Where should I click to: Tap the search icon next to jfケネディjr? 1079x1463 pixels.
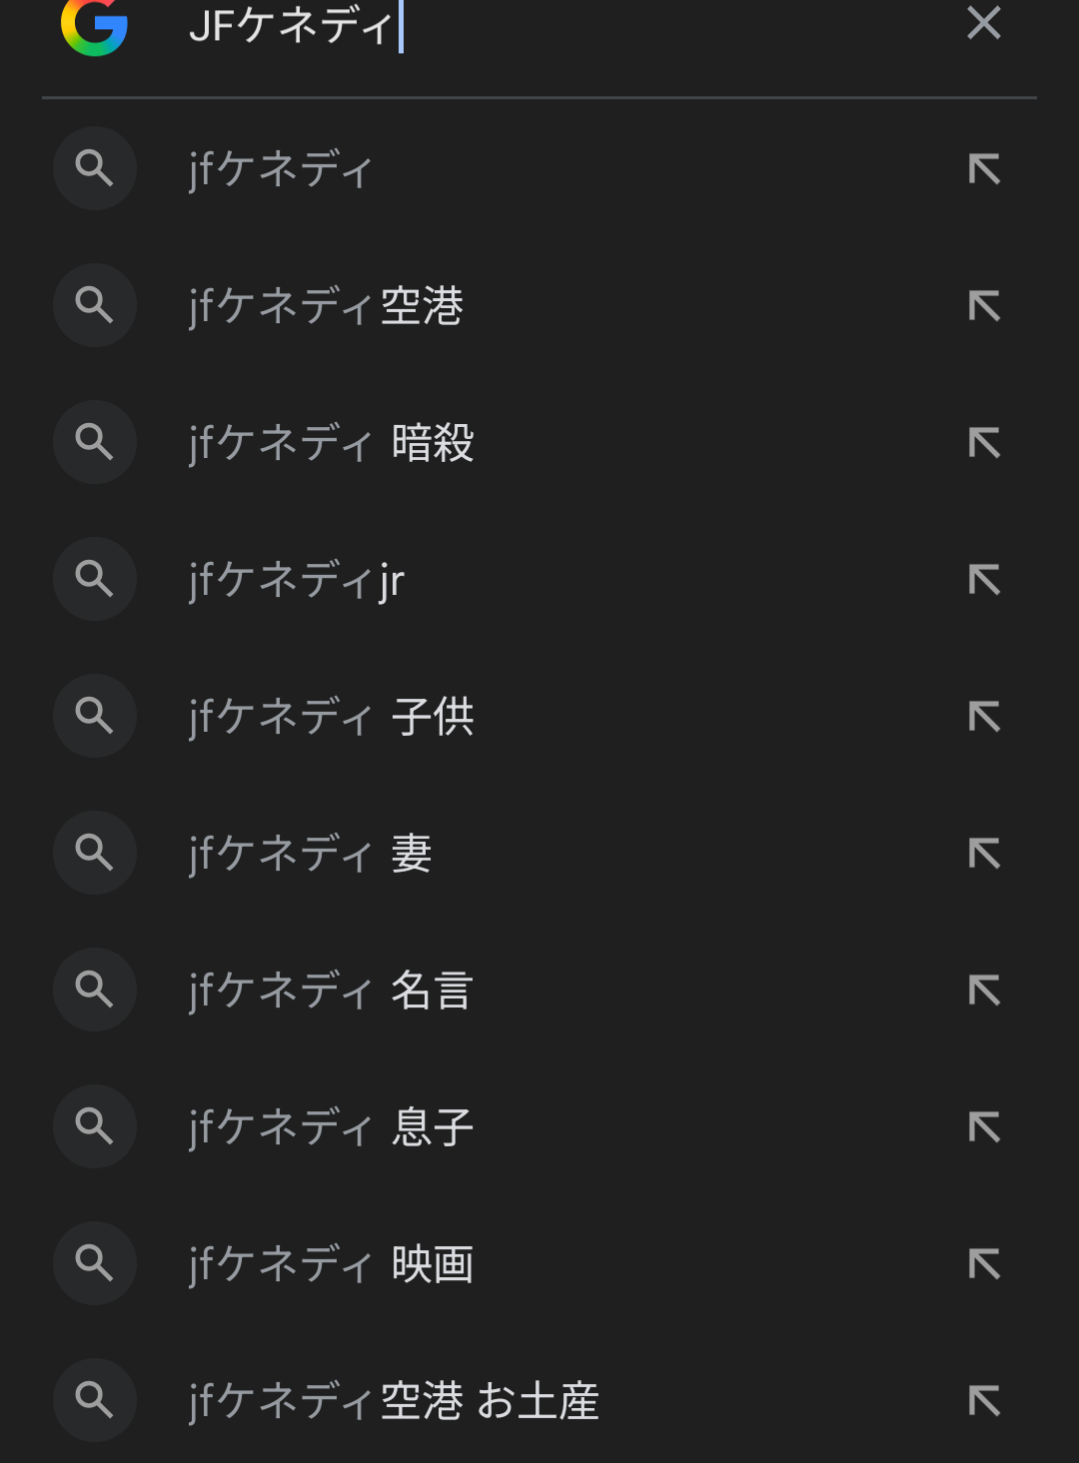(94, 579)
